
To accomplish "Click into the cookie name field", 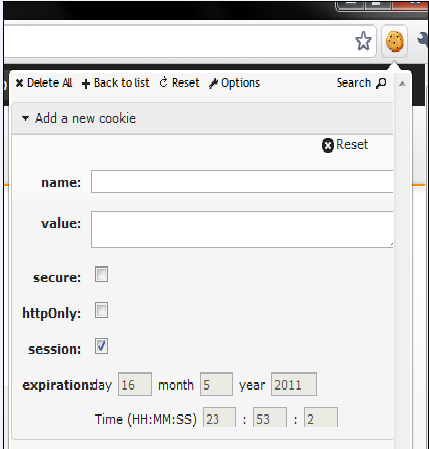I will (242, 182).
